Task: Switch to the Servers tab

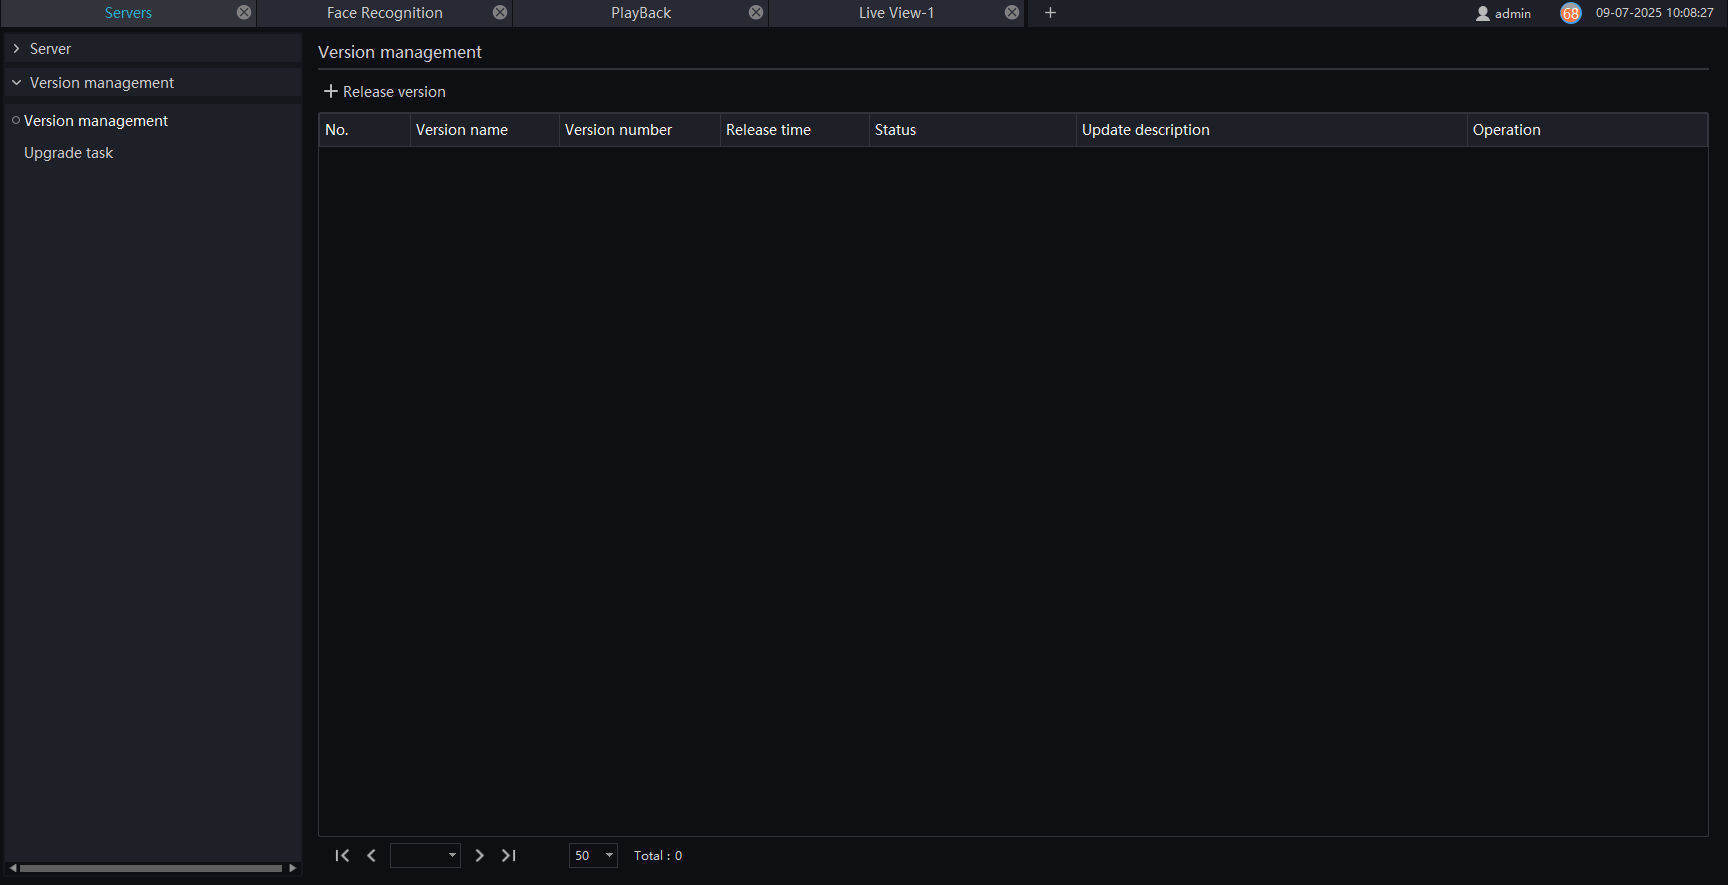Action: 128,13
